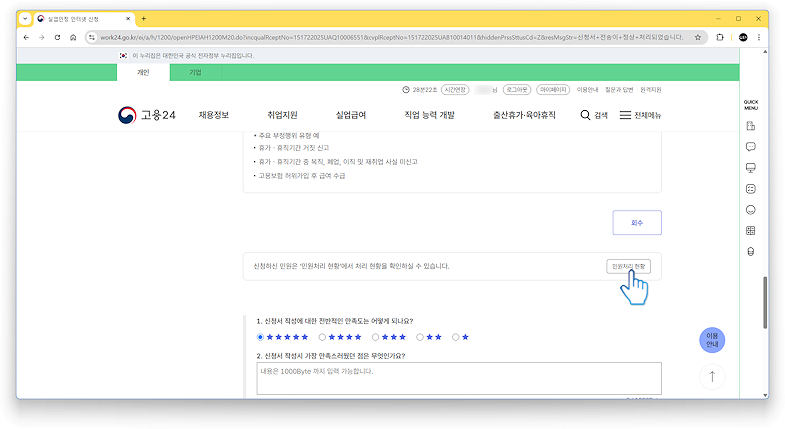Click the 로그아웃 button
The height and width of the screenshot is (429, 785).
[x=517, y=90]
